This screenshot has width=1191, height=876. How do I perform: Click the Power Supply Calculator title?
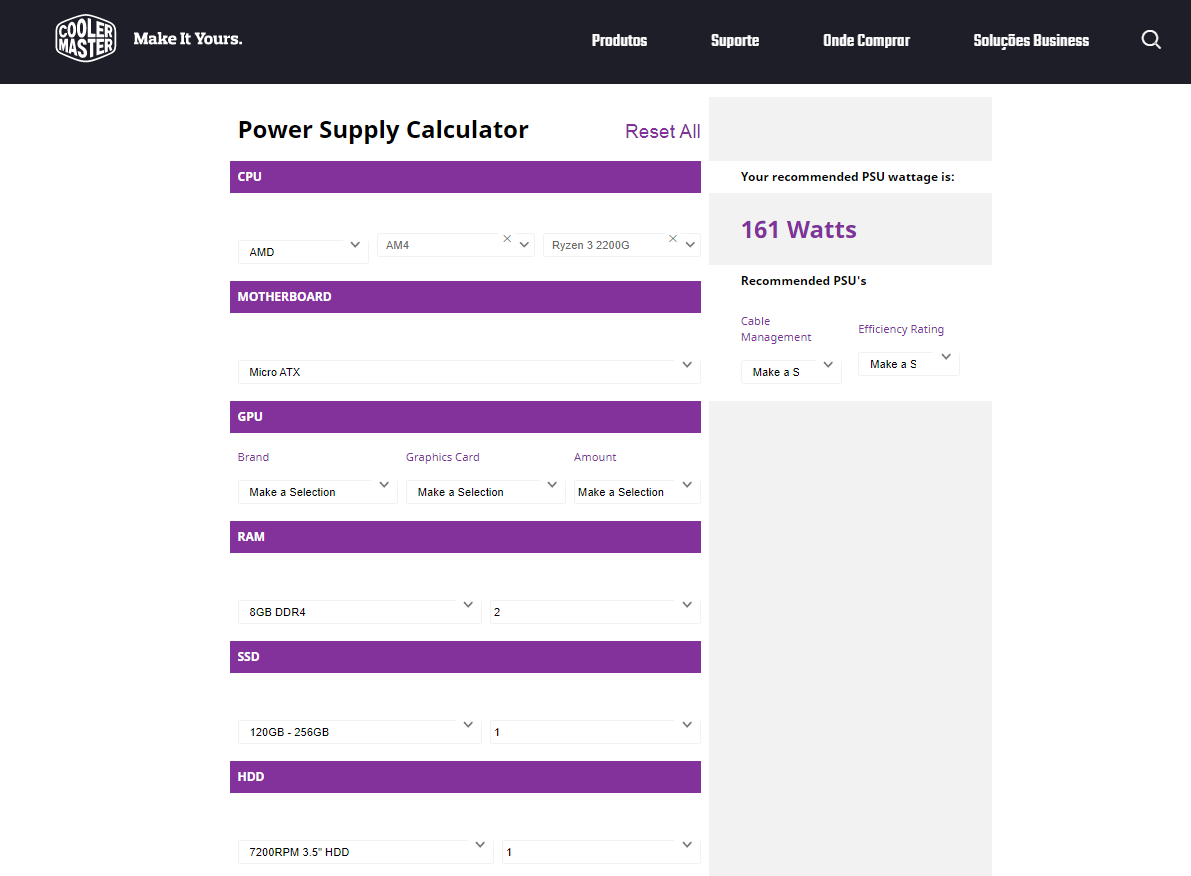click(383, 130)
